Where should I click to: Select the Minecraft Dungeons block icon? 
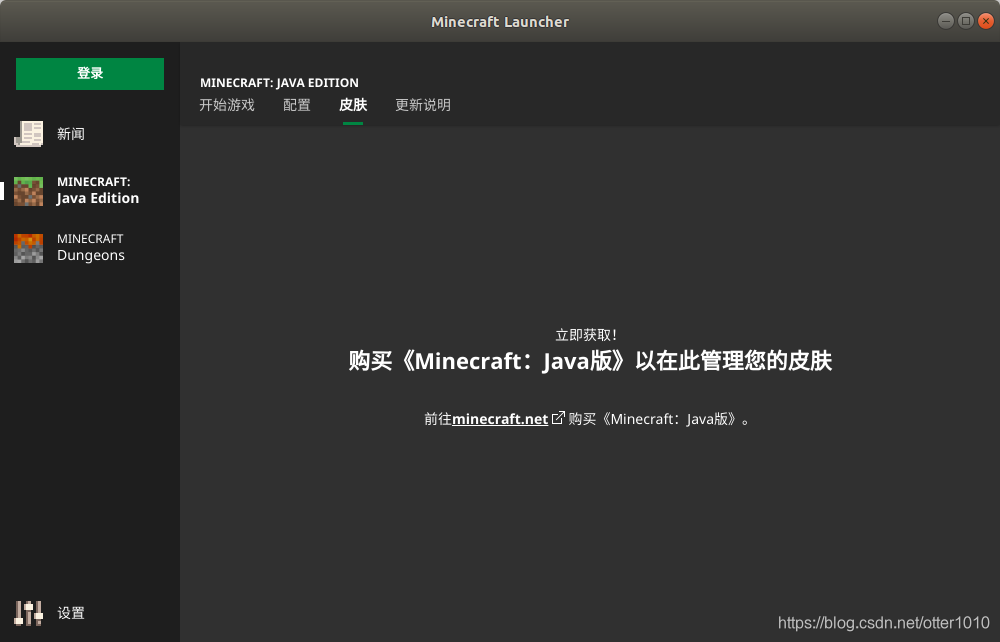click(x=29, y=248)
